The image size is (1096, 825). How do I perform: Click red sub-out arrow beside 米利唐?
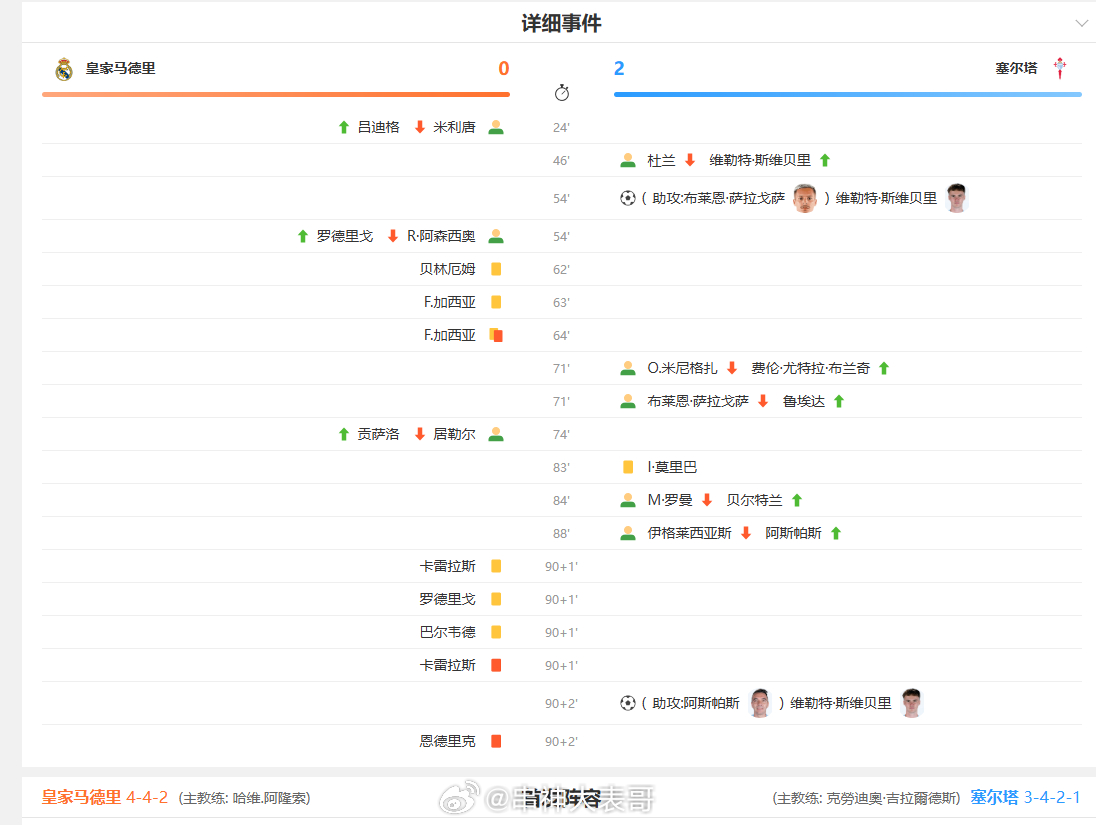(x=419, y=127)
